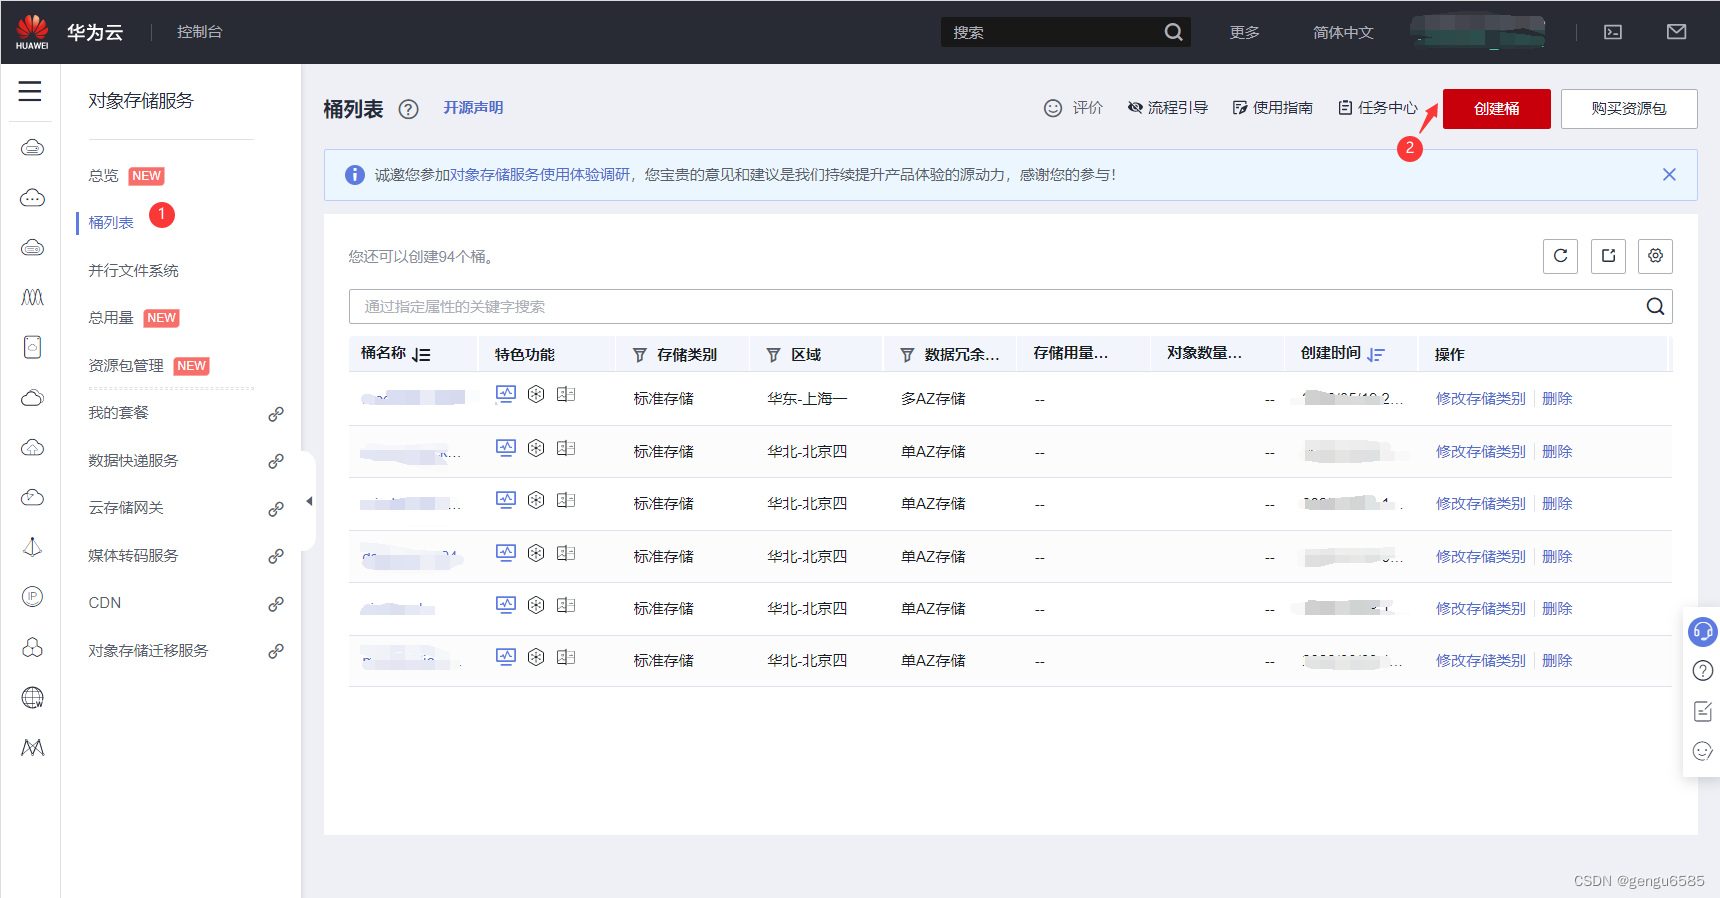Collapse the left navigation panel arrow
Viewport: 1720px width, 898px height.
tap(309, 501)
